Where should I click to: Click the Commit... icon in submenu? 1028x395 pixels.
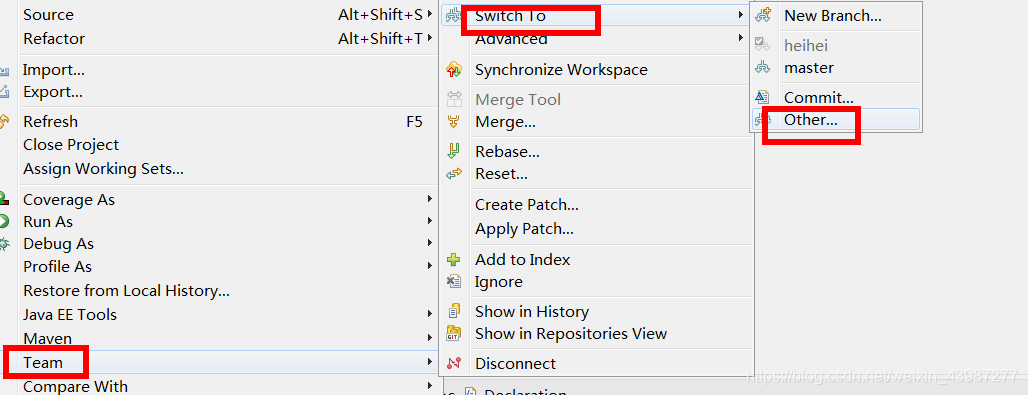[762, 97]
